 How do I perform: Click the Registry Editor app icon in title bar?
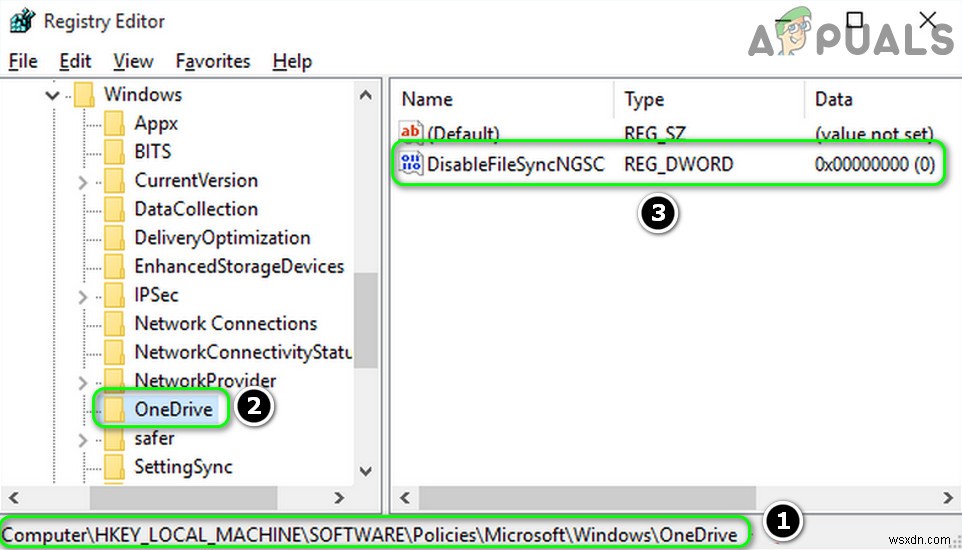click(x=22, y=21)
